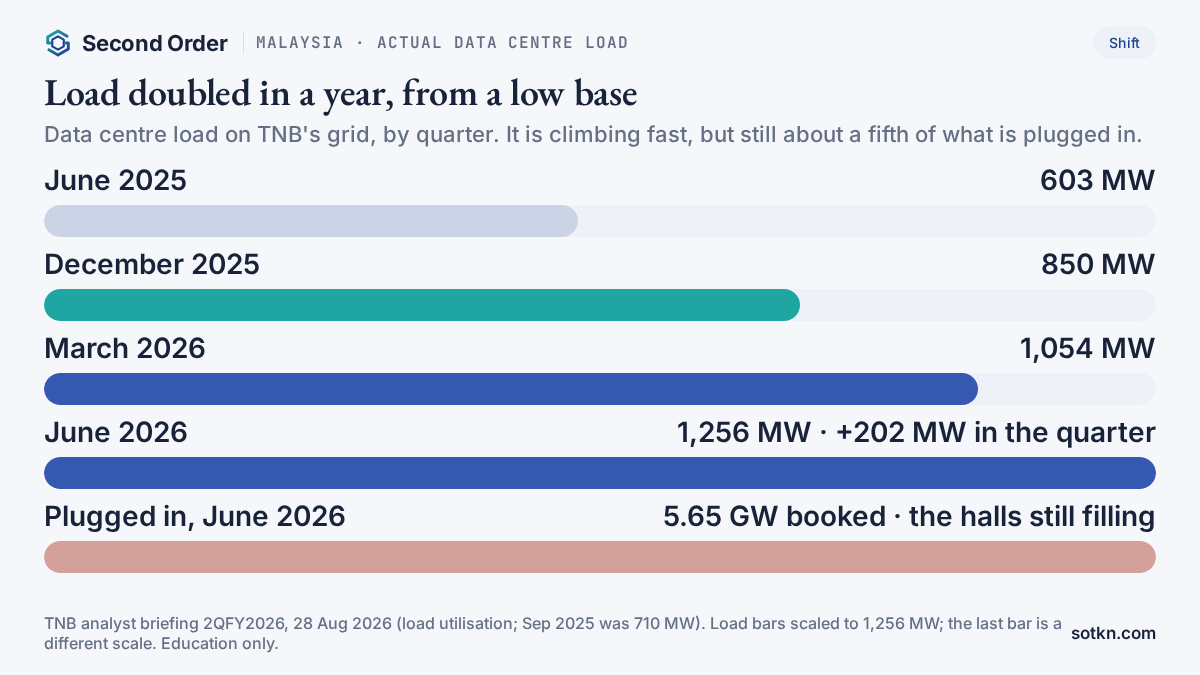Click the TNB analyst briefing footnote
Image resolution: width=1200 pixels, height=675 pixels.
[553, 633]
